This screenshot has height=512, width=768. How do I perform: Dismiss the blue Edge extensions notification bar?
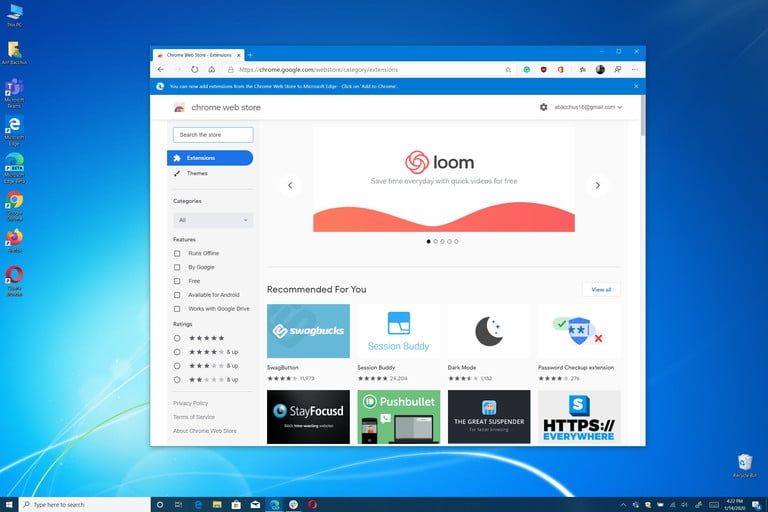click(636, 86)
